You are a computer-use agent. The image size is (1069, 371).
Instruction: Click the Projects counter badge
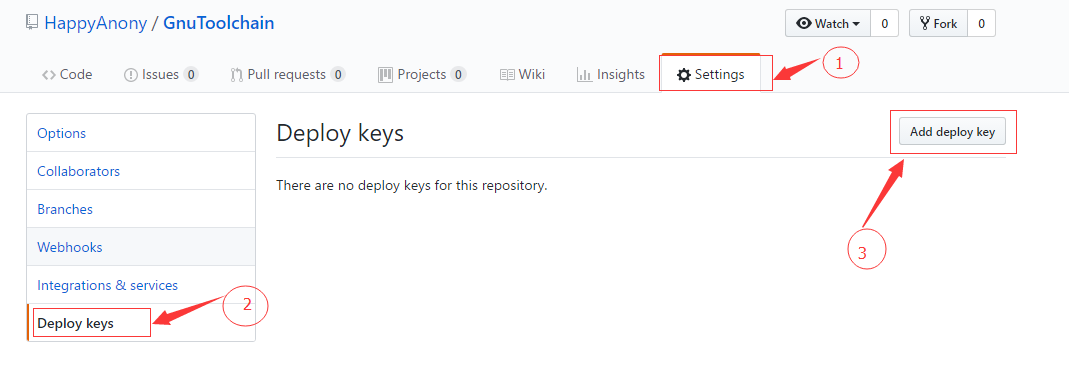[458, 74]
